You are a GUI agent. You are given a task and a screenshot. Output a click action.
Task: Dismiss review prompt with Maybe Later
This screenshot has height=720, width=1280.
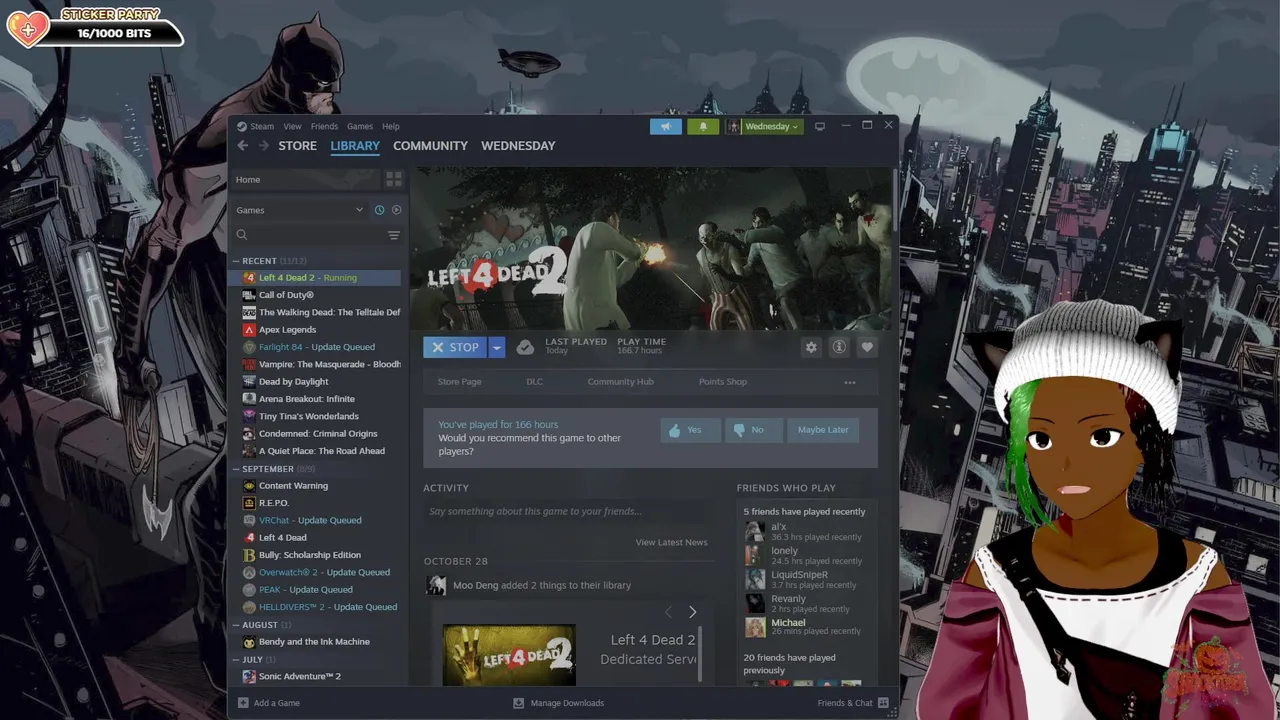click(x=823, y=430)
